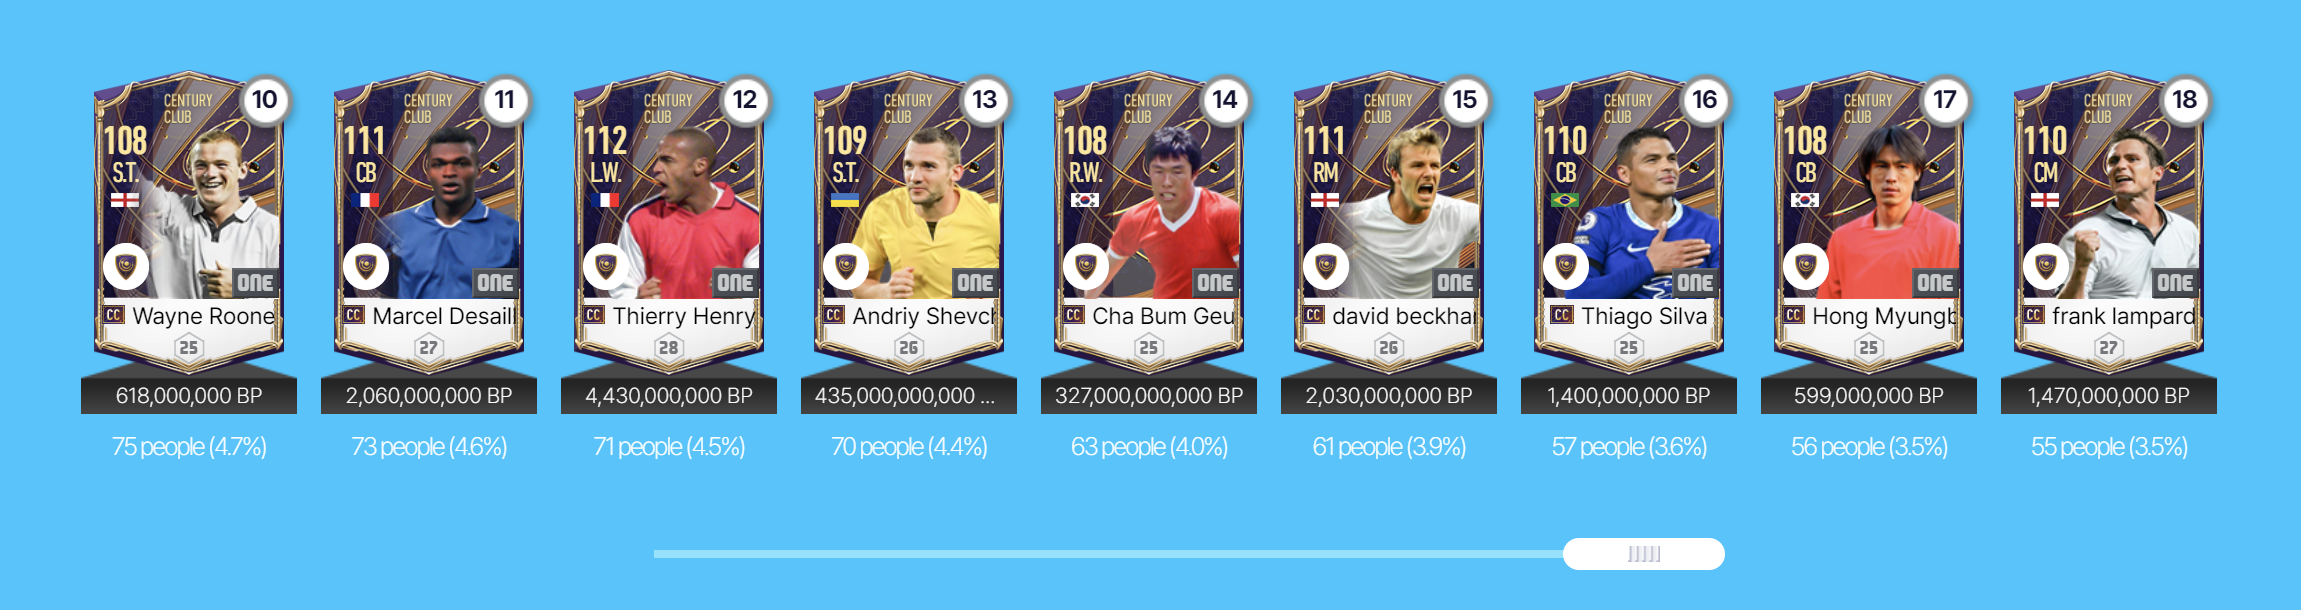Click rank badge 18 on lampard card
2301x610 pixels.
tap(2185, 100)
